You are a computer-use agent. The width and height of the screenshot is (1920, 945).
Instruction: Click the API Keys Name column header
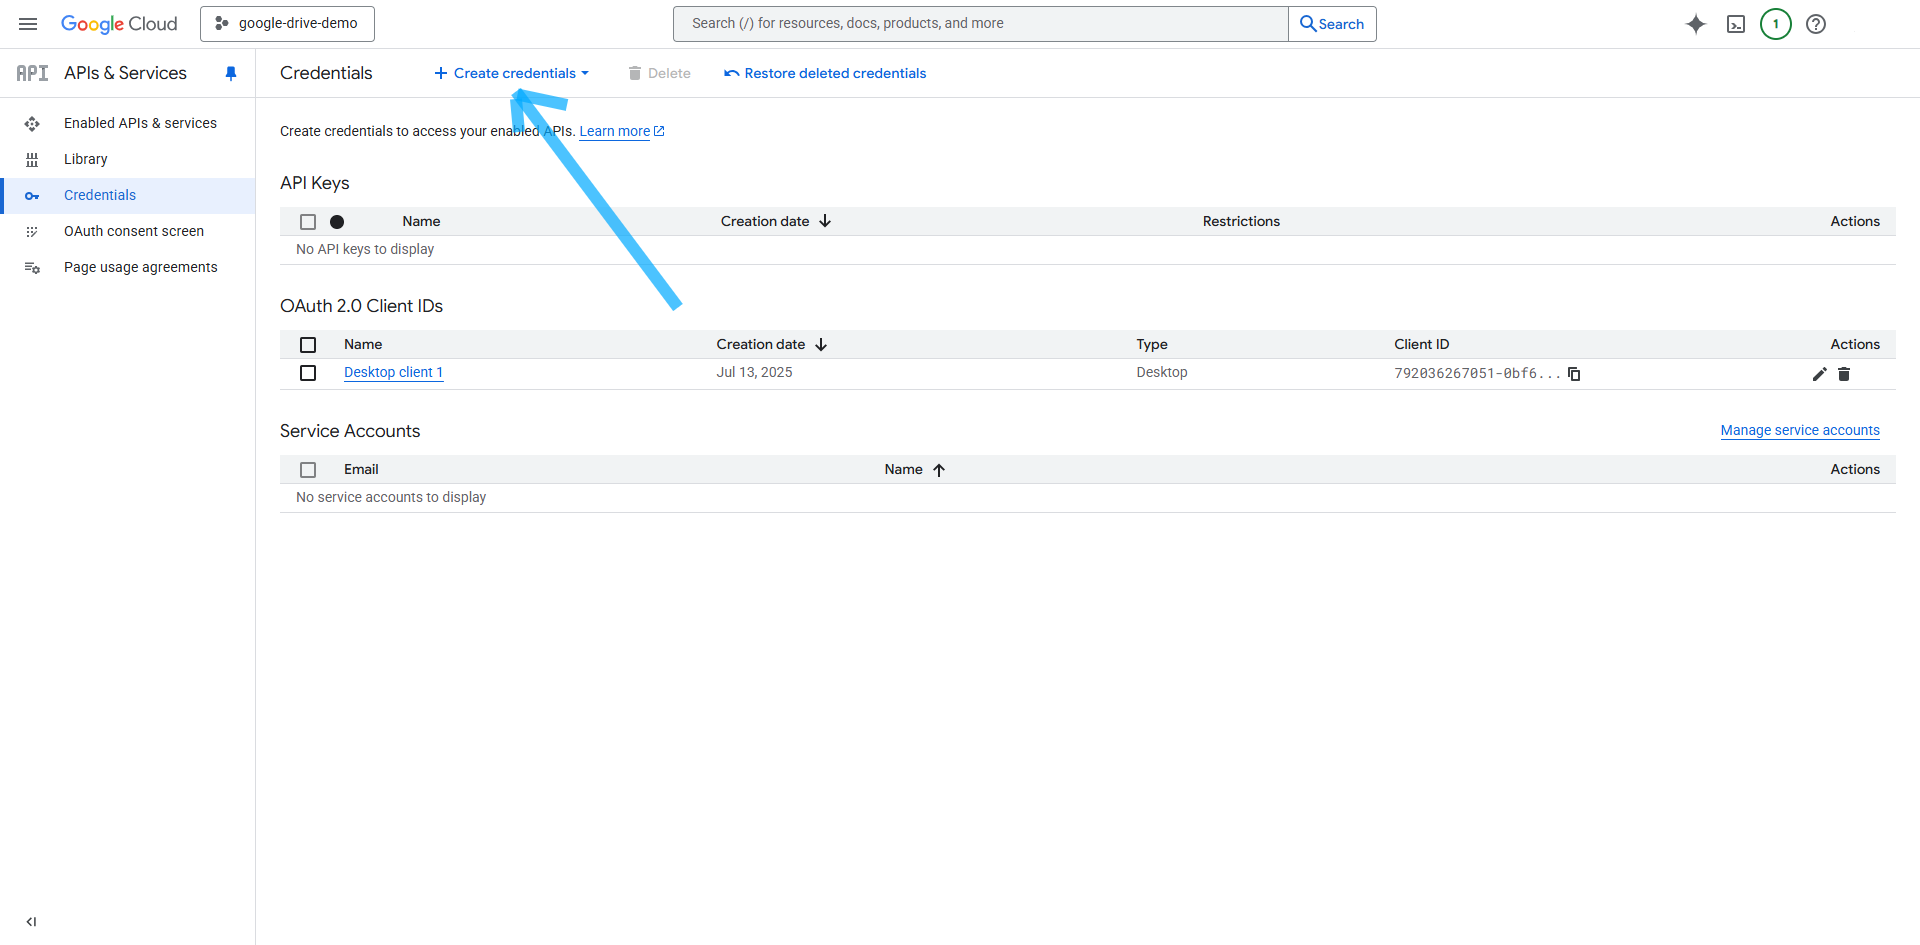[x=421, y=221]
